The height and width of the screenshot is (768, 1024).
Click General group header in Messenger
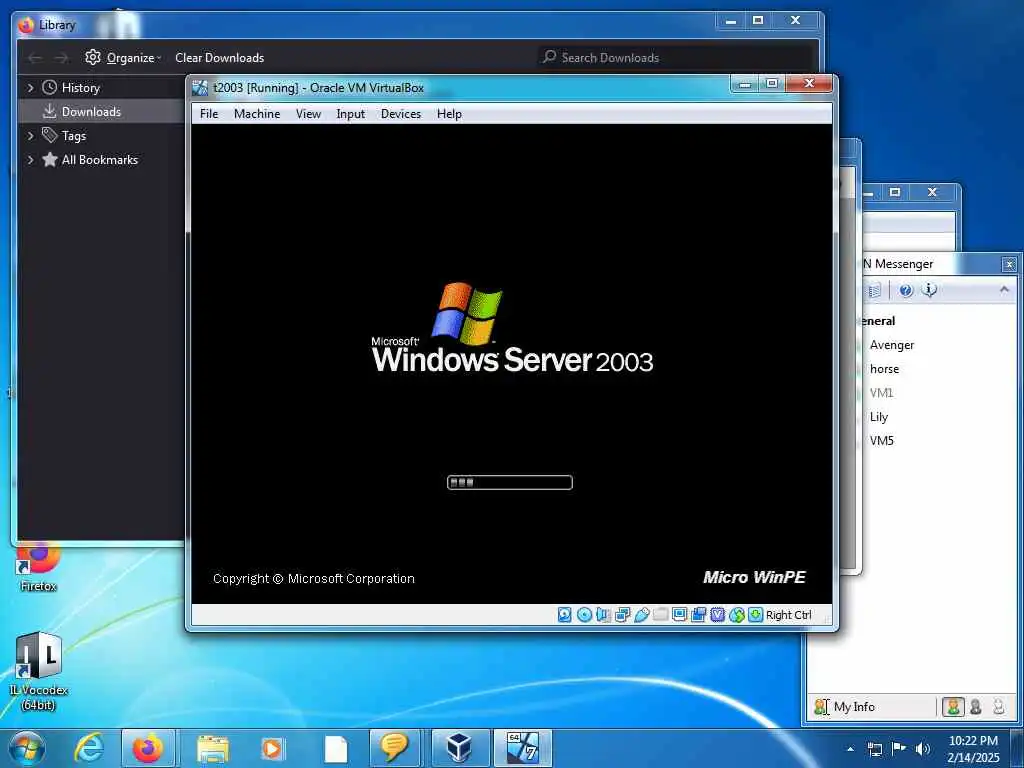(878, 321)
